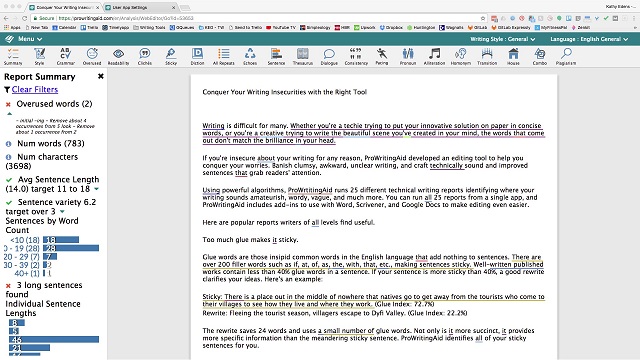The height and width of the screenshot is (360, 640).
Task: Select the <10 (18) sentence bar
Action: pyautogui.click(x=61, y=240)
